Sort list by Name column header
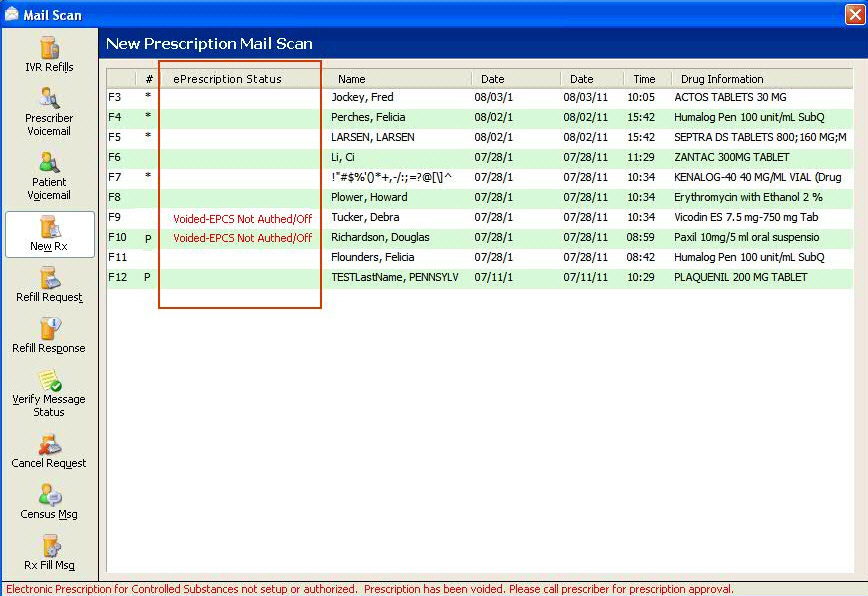868x596 pixels. coord(351,79)
